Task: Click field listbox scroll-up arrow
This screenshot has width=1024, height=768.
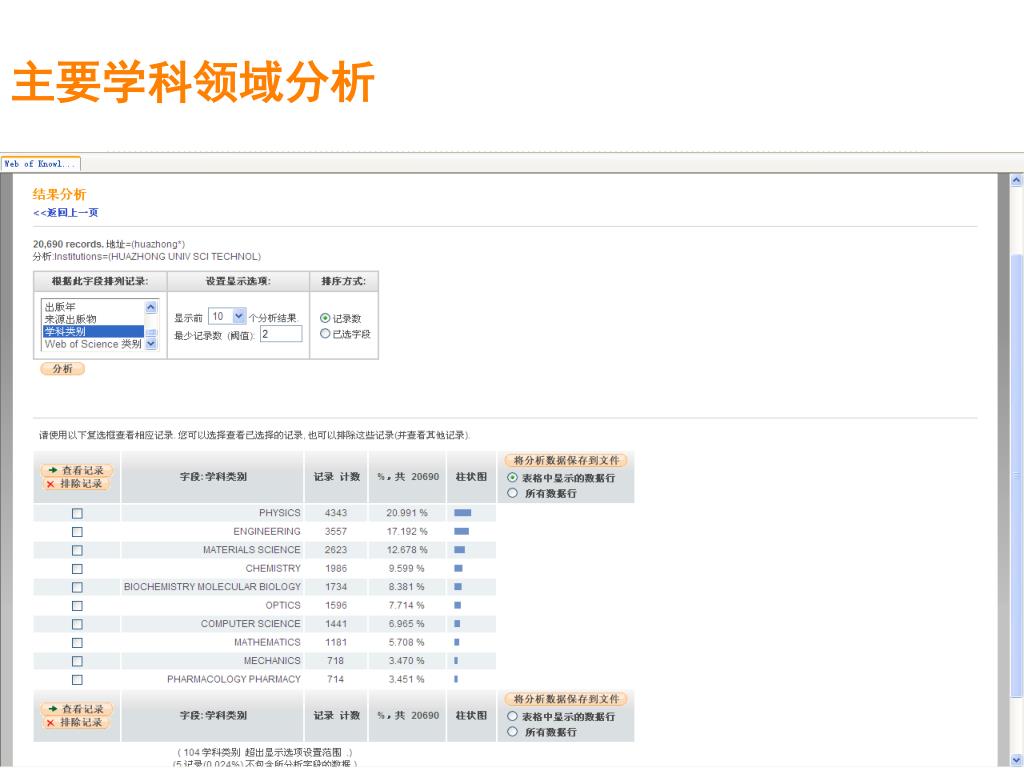Action: click(151, 306)
